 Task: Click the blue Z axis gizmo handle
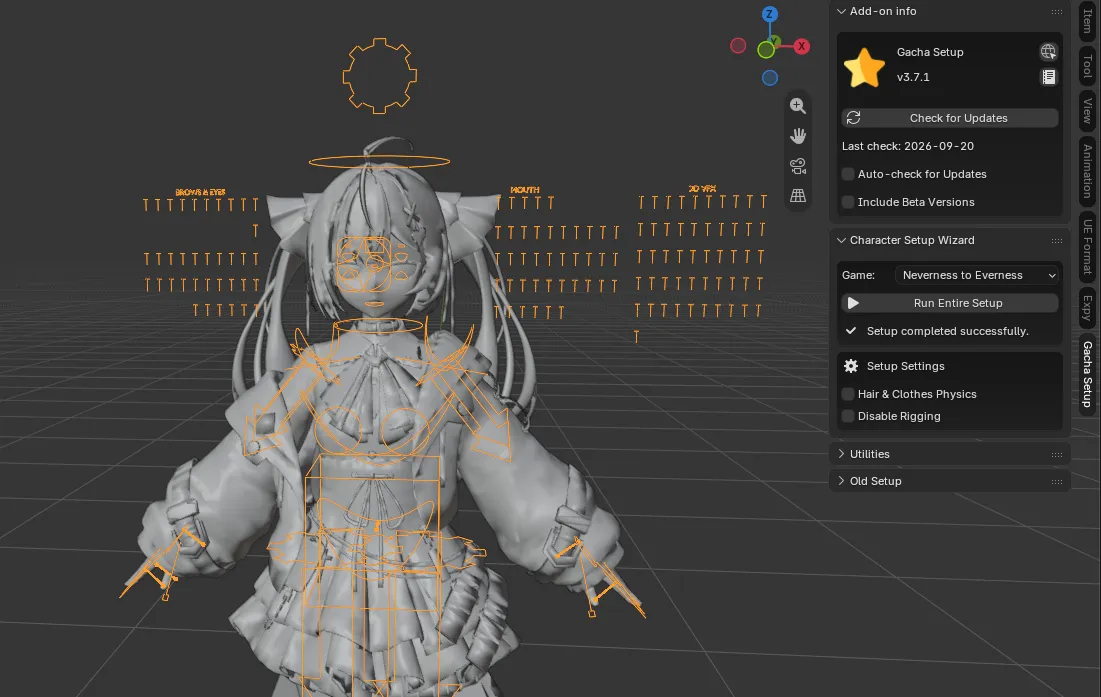pyautogui.click(x=770, y=14)
